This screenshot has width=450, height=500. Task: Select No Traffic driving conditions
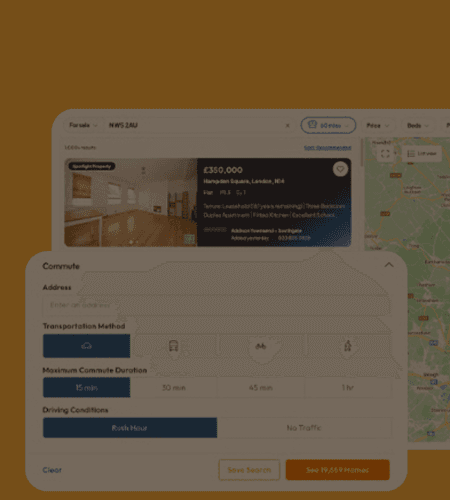(x=304, y=428)
